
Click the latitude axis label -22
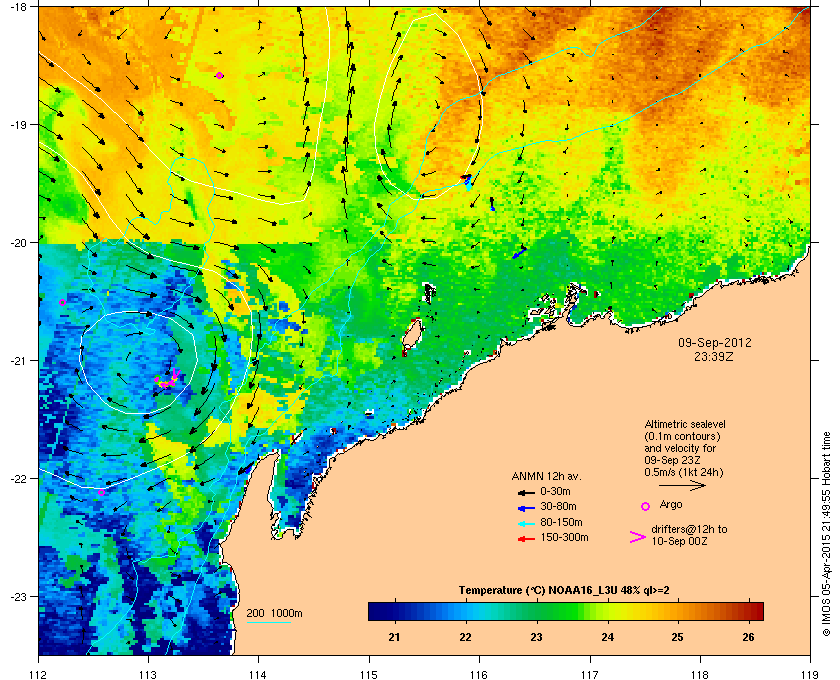point(18,479)
